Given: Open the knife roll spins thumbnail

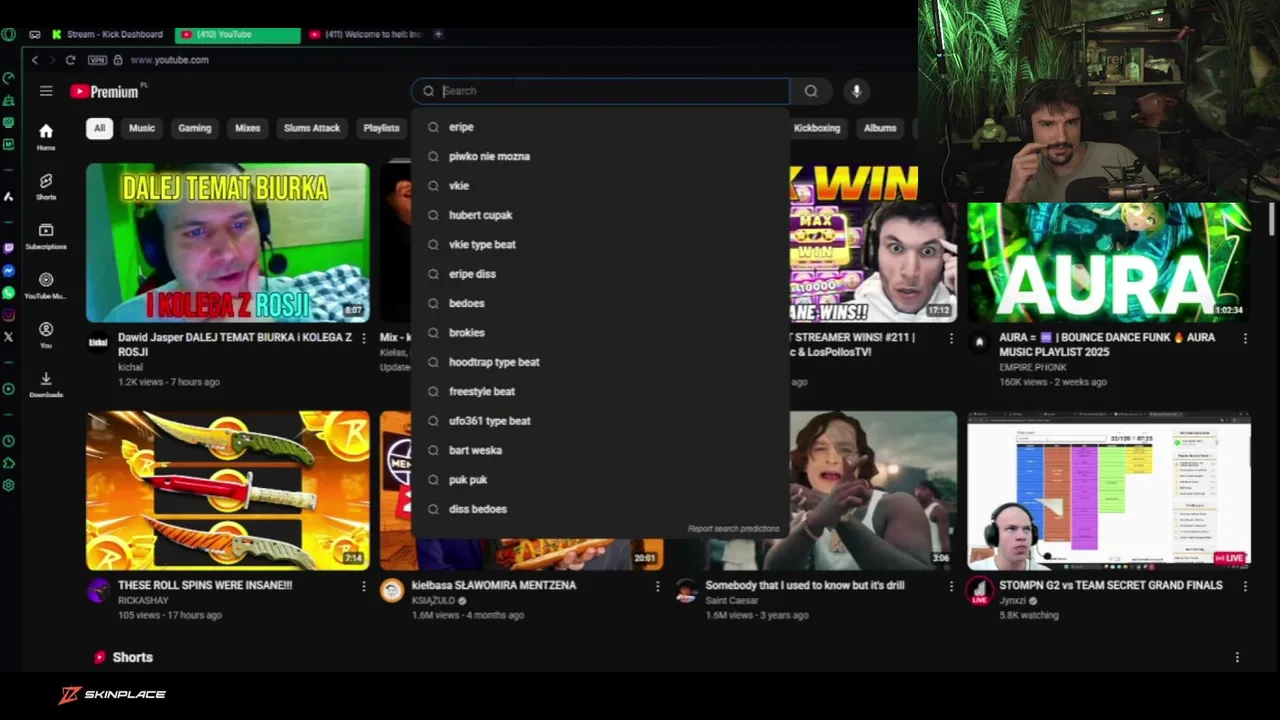Looking at the screenshot, I should pos(227,490).
